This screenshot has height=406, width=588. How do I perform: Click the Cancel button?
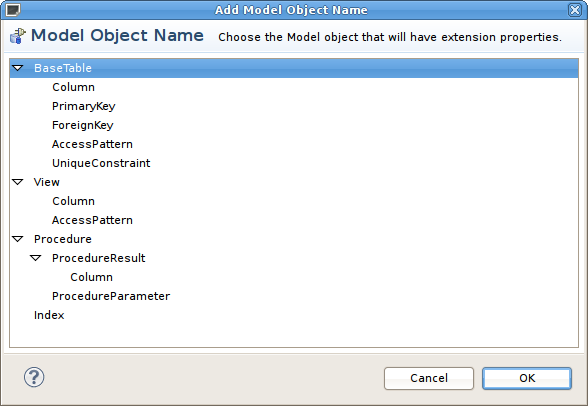coord(429,378)
